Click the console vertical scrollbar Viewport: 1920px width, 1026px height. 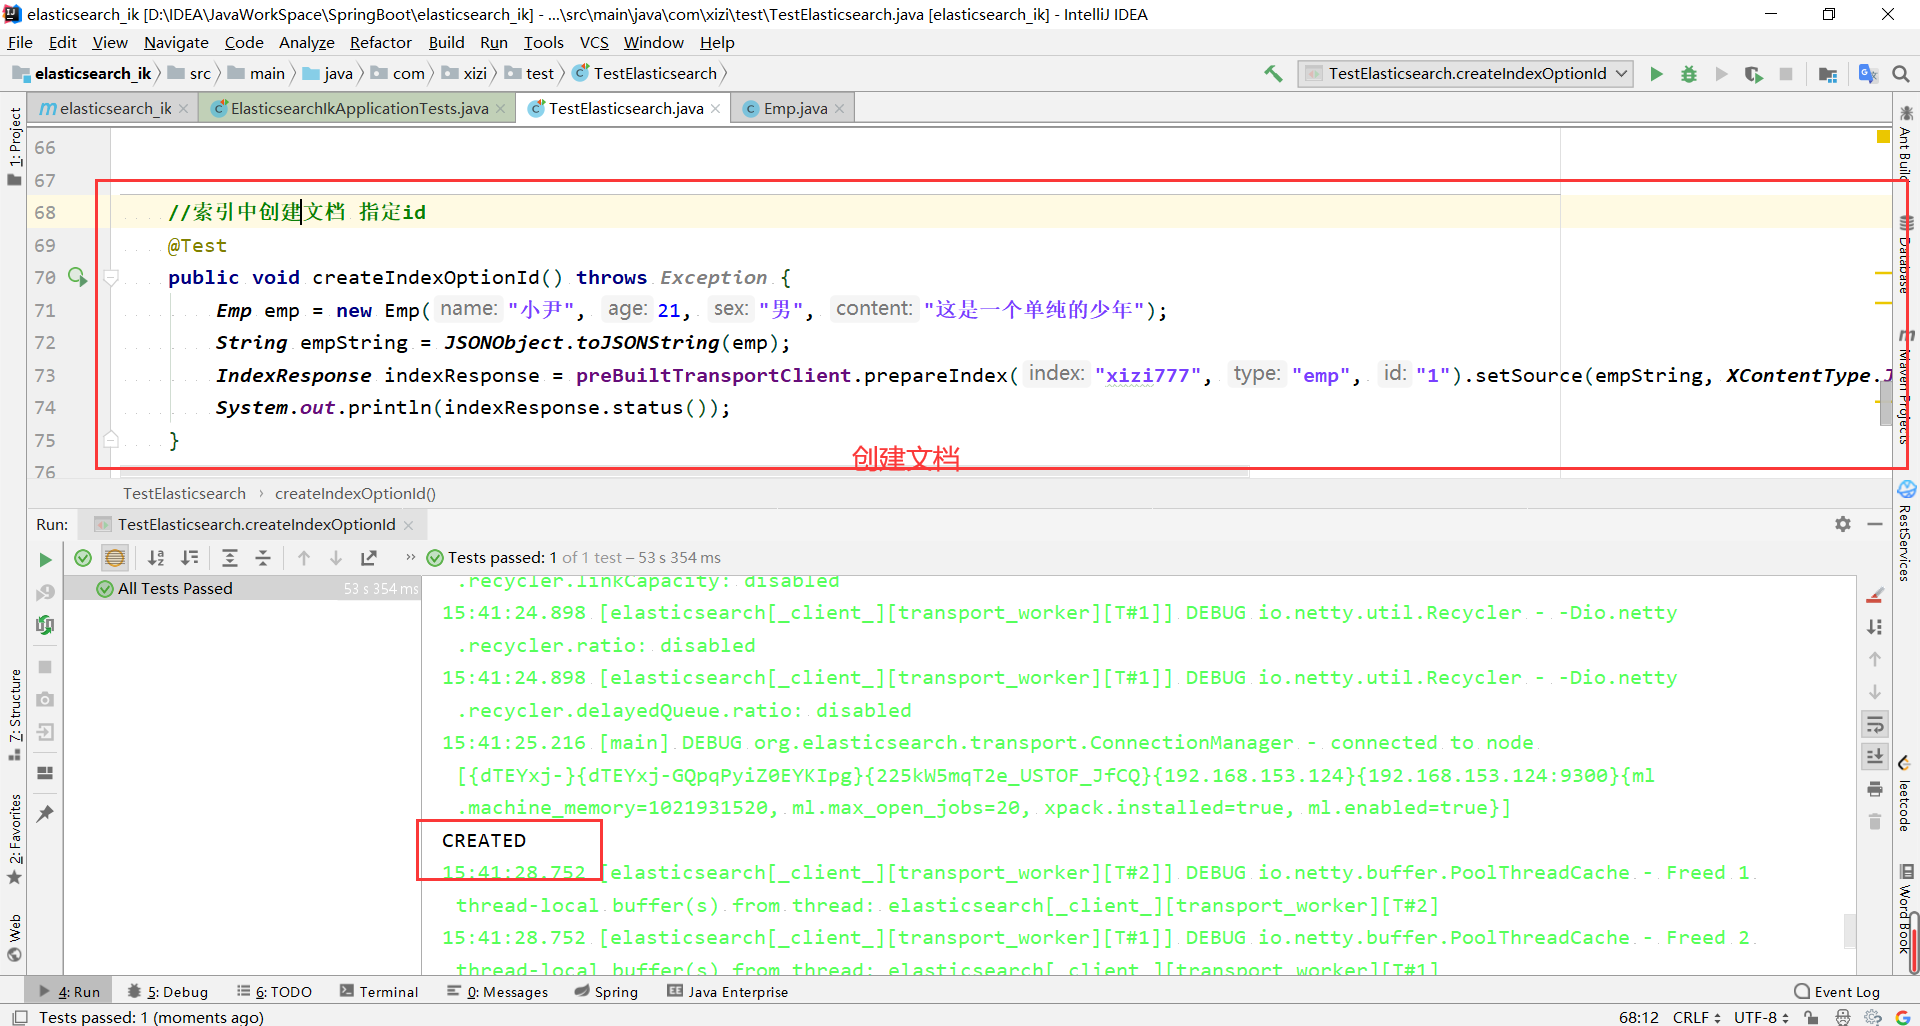[x=1851, y=930]
